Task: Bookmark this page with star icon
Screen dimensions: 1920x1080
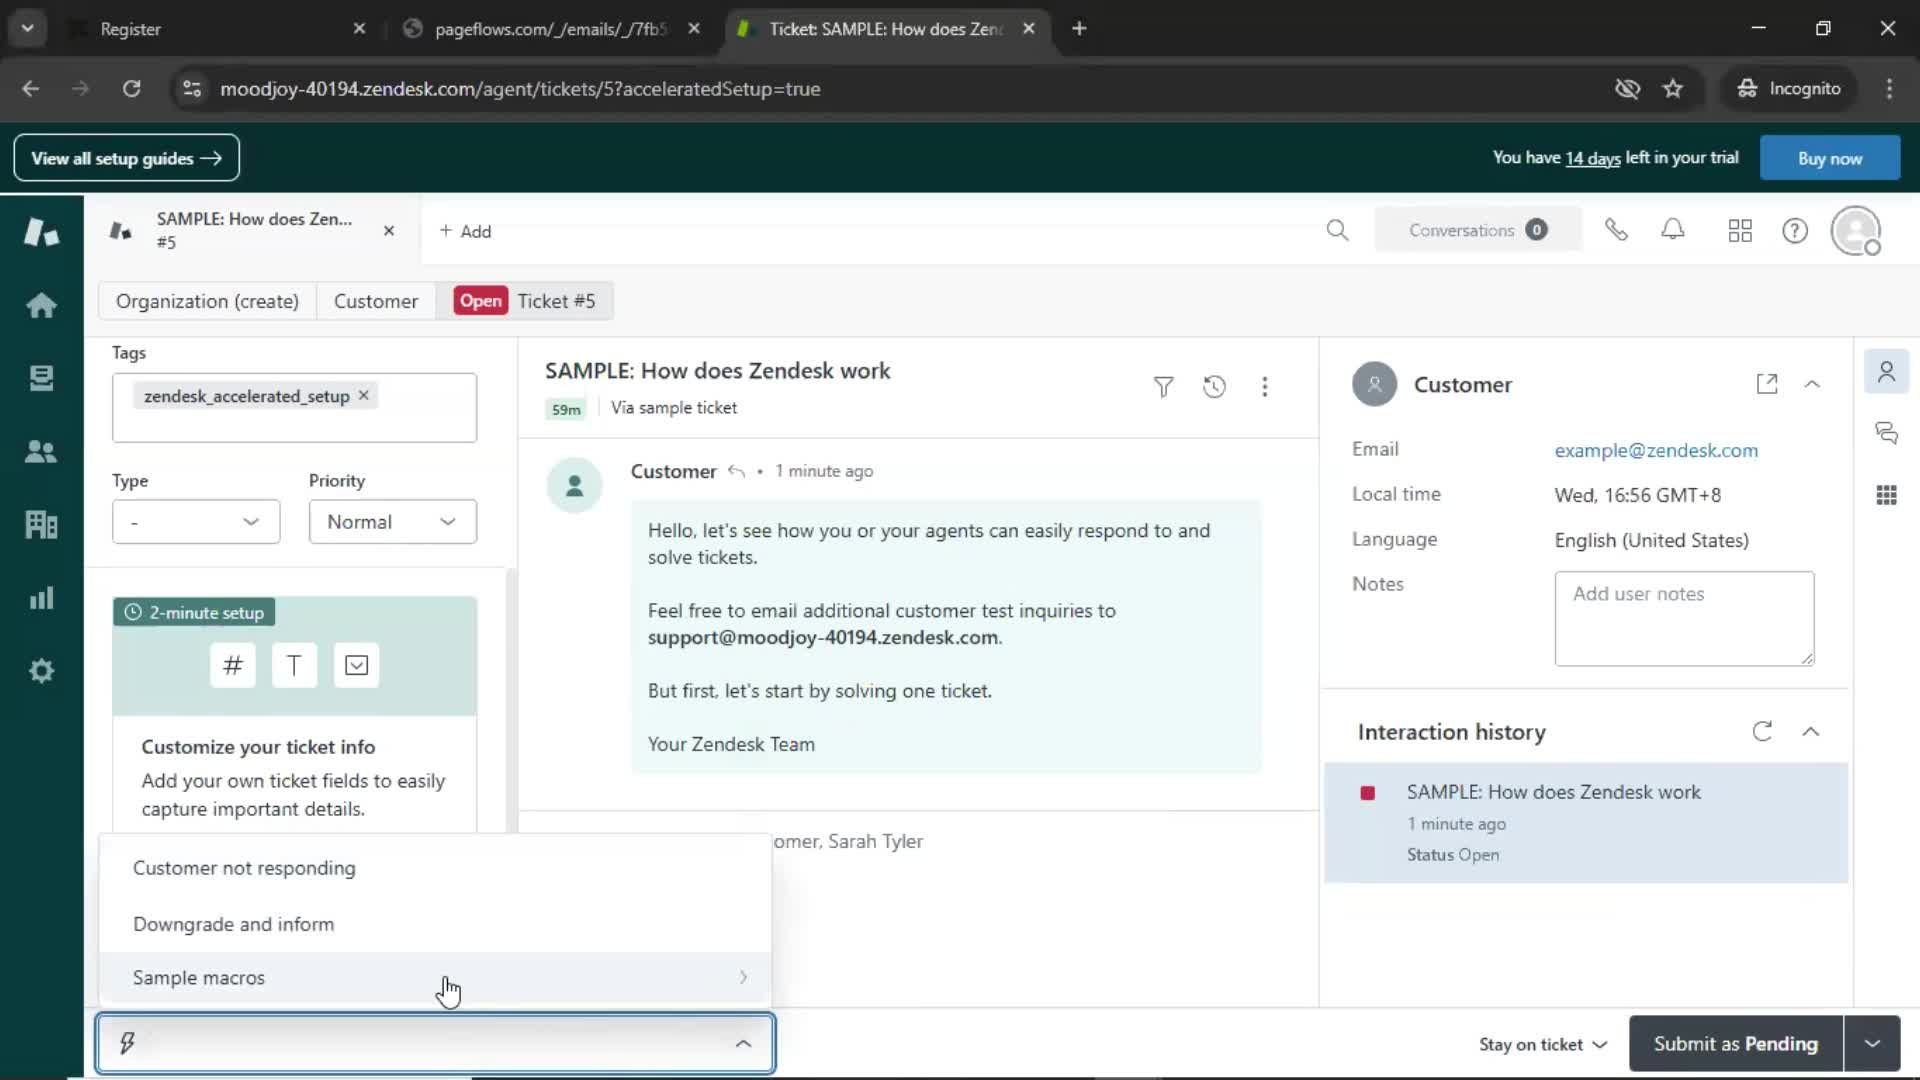Action: point(1673,89)
